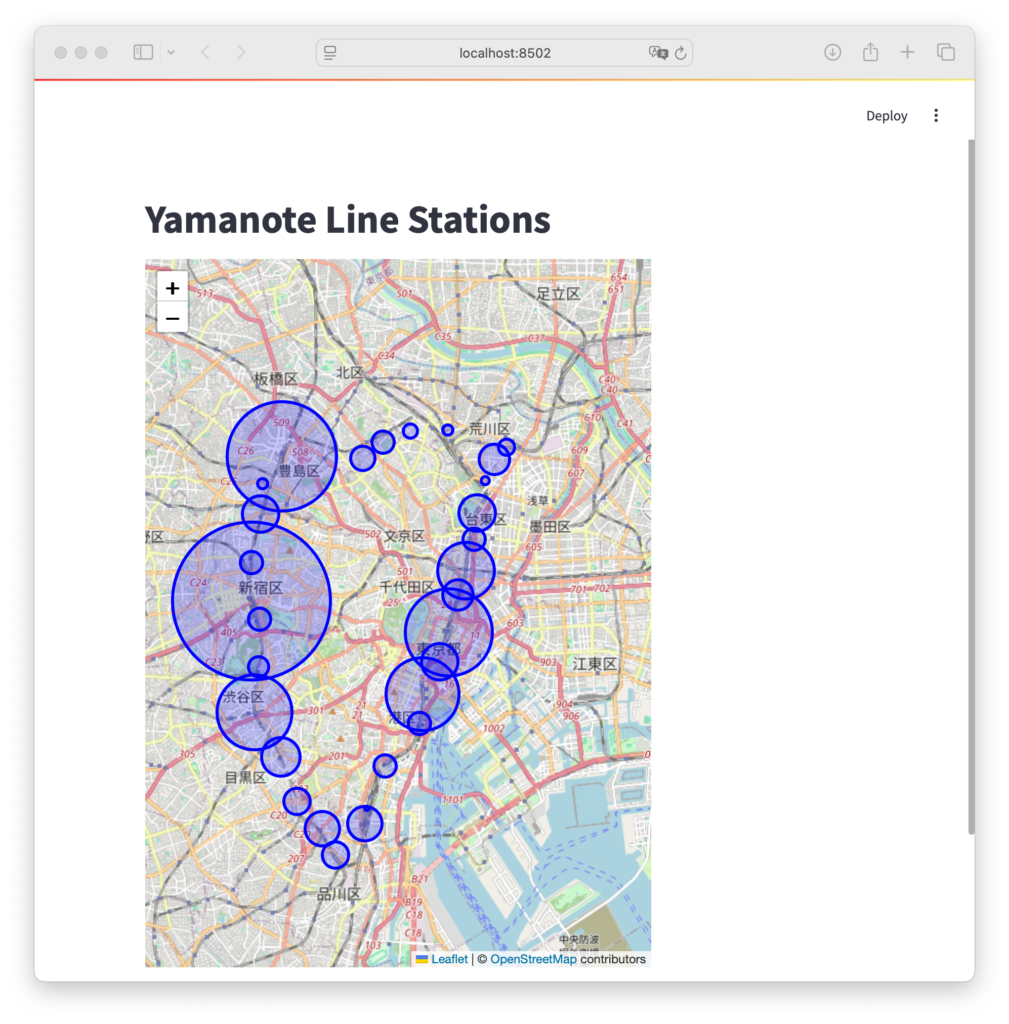This screenshot has height=1024, width=1009.
Task: Open the OpenStreetMap link
Action: coord(532,959)
